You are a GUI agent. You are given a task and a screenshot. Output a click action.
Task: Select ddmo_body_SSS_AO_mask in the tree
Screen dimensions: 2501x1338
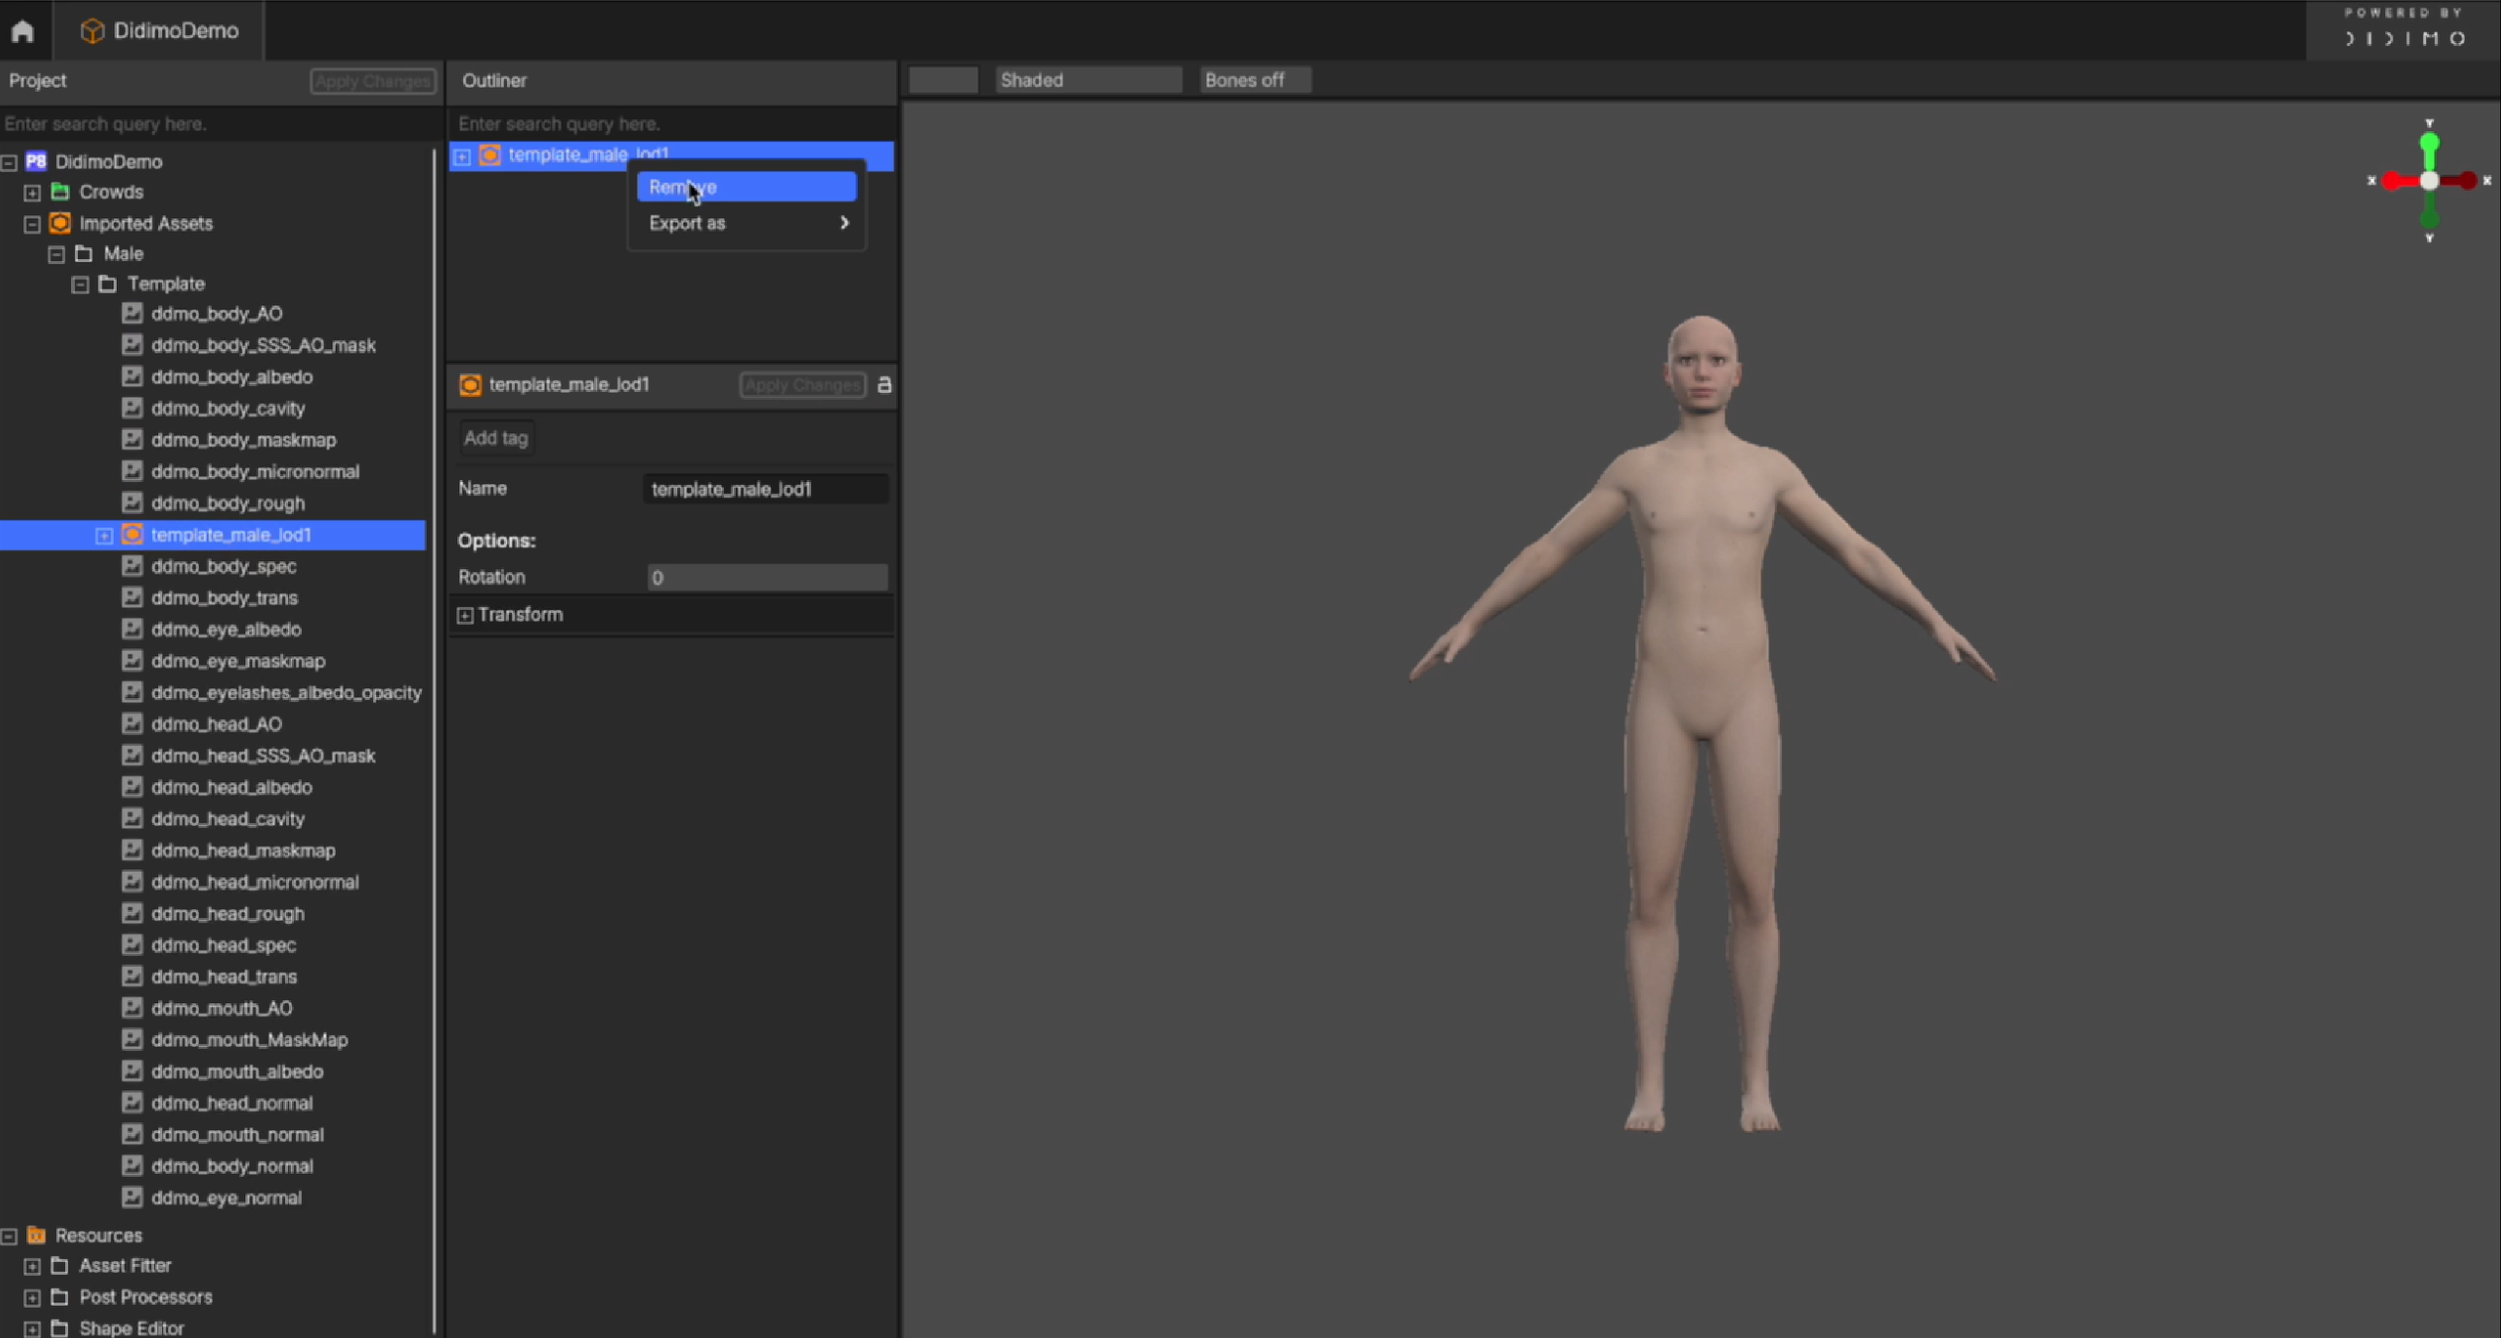click(x=264, y=345)
